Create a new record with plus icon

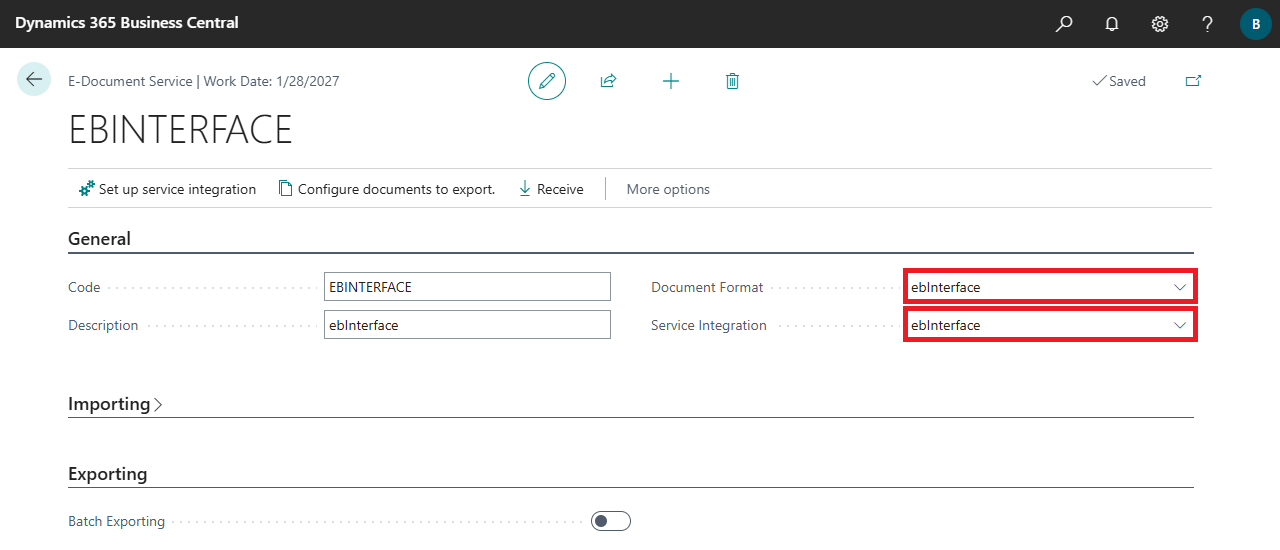coord(671,81)
